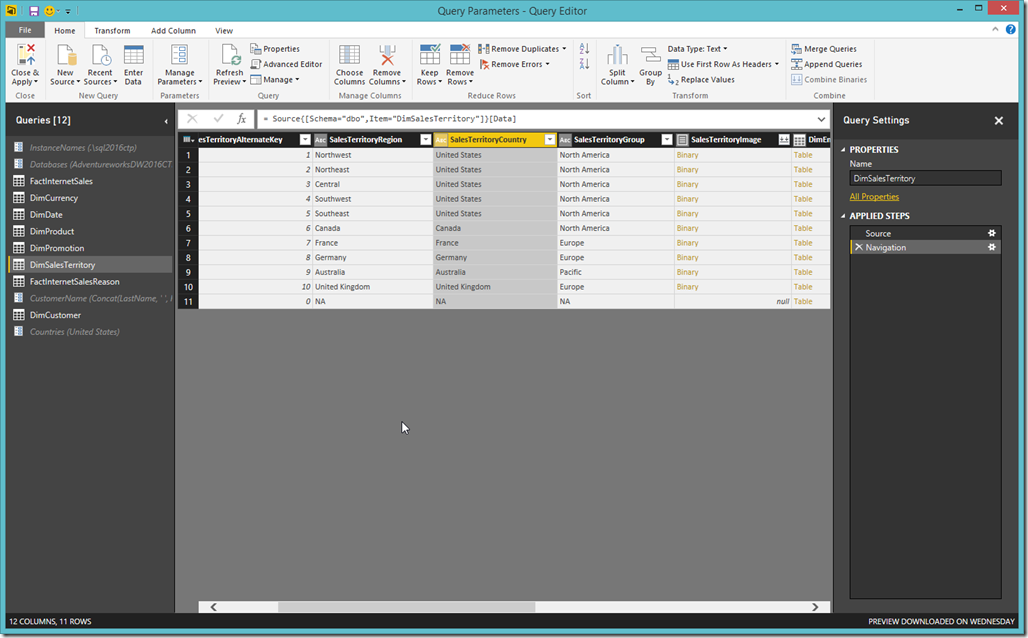Open New Source in the ribbon
The height and width of the screenshot is (638, 1028).
pyautogui.click(x=65, y=65)
